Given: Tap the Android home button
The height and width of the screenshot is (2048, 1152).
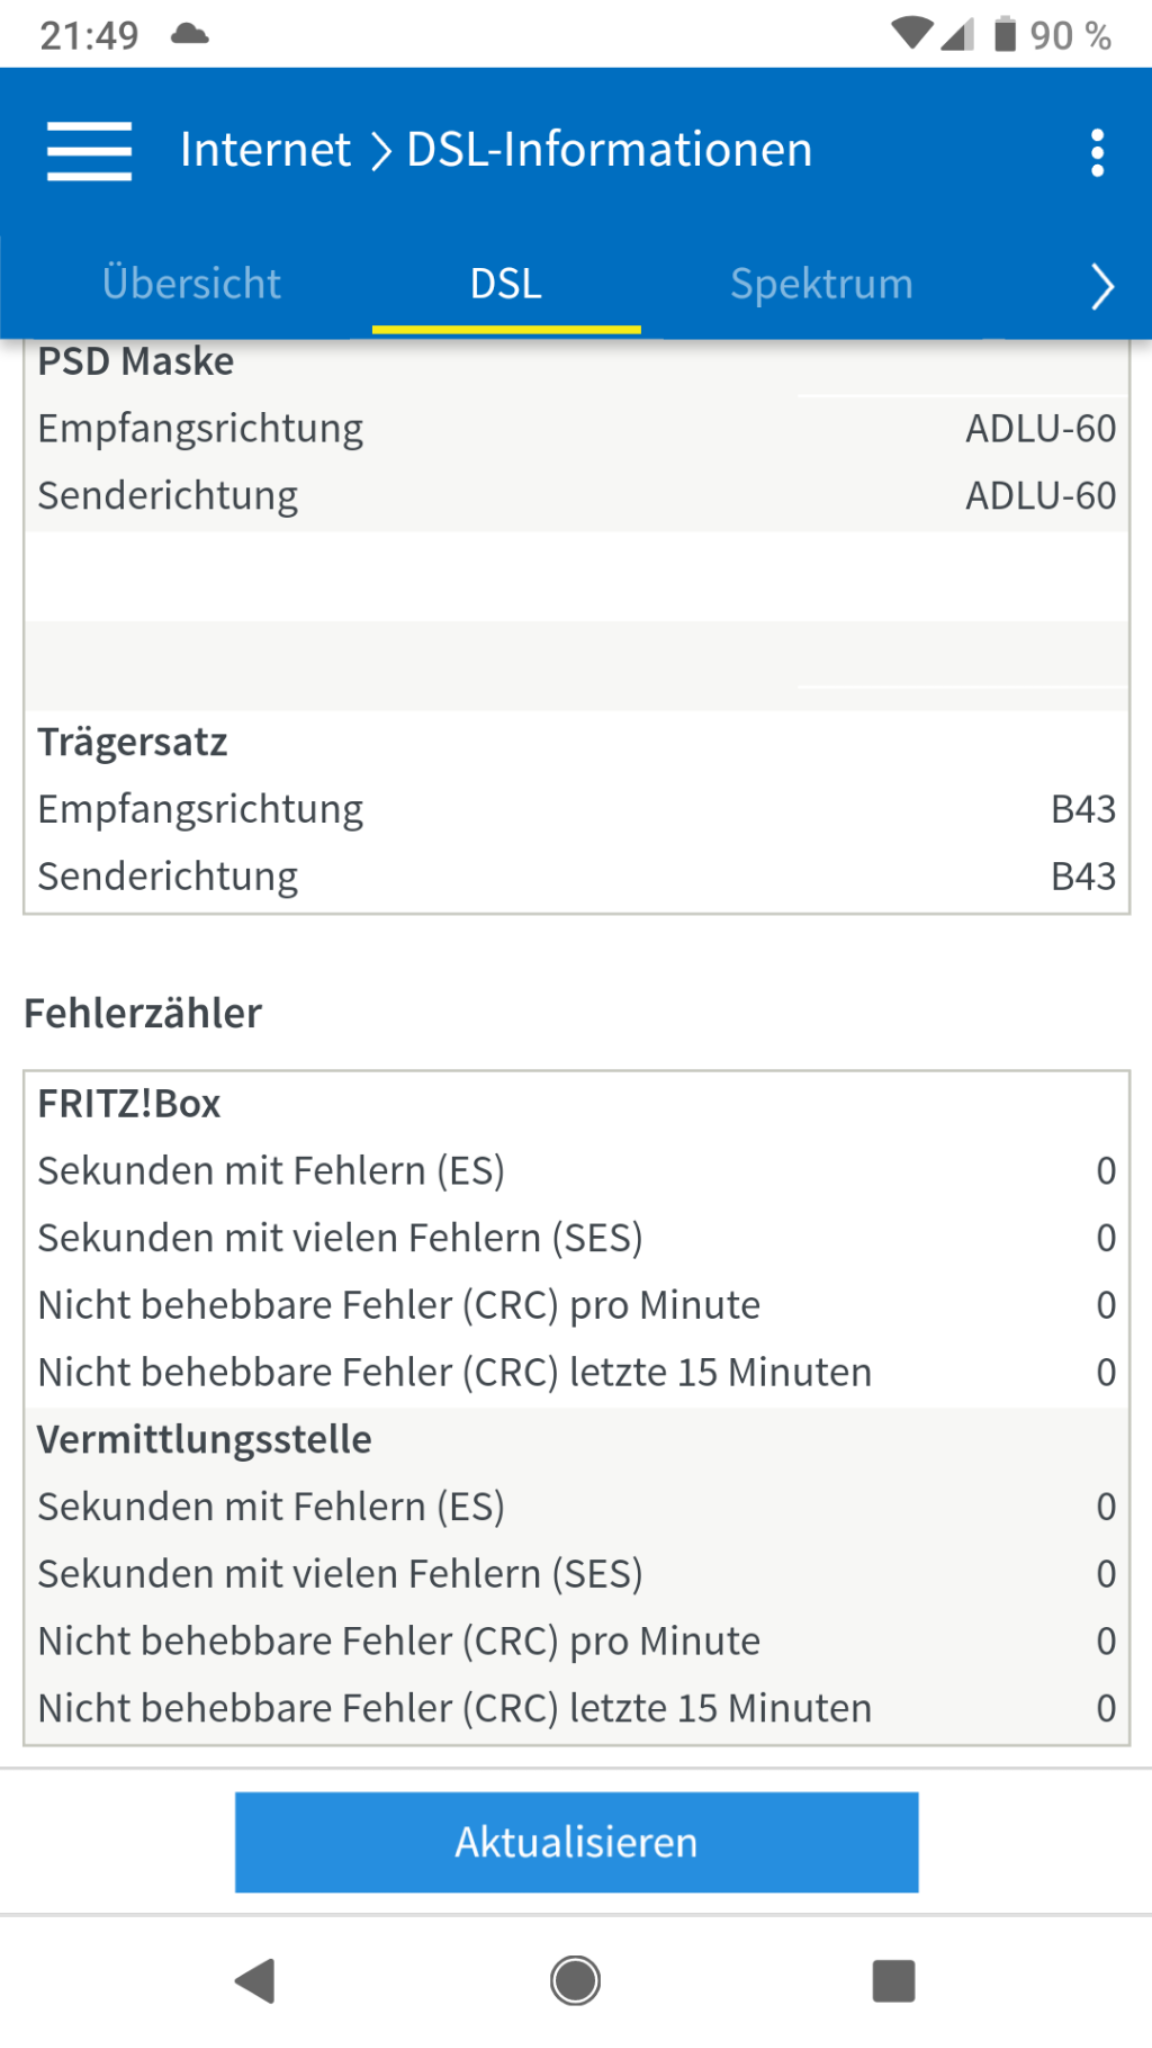Looking at the screenshot, I should 575,1981.
